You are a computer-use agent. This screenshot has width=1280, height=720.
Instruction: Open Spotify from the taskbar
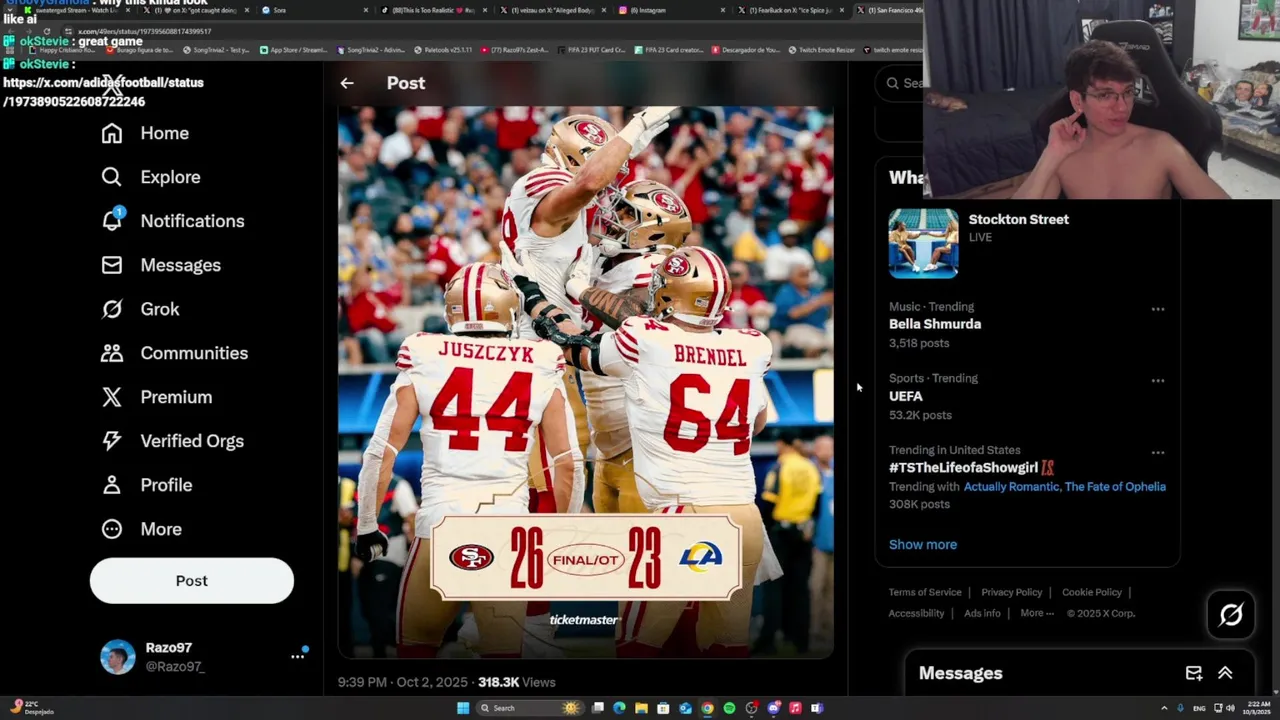coord(729,708)
